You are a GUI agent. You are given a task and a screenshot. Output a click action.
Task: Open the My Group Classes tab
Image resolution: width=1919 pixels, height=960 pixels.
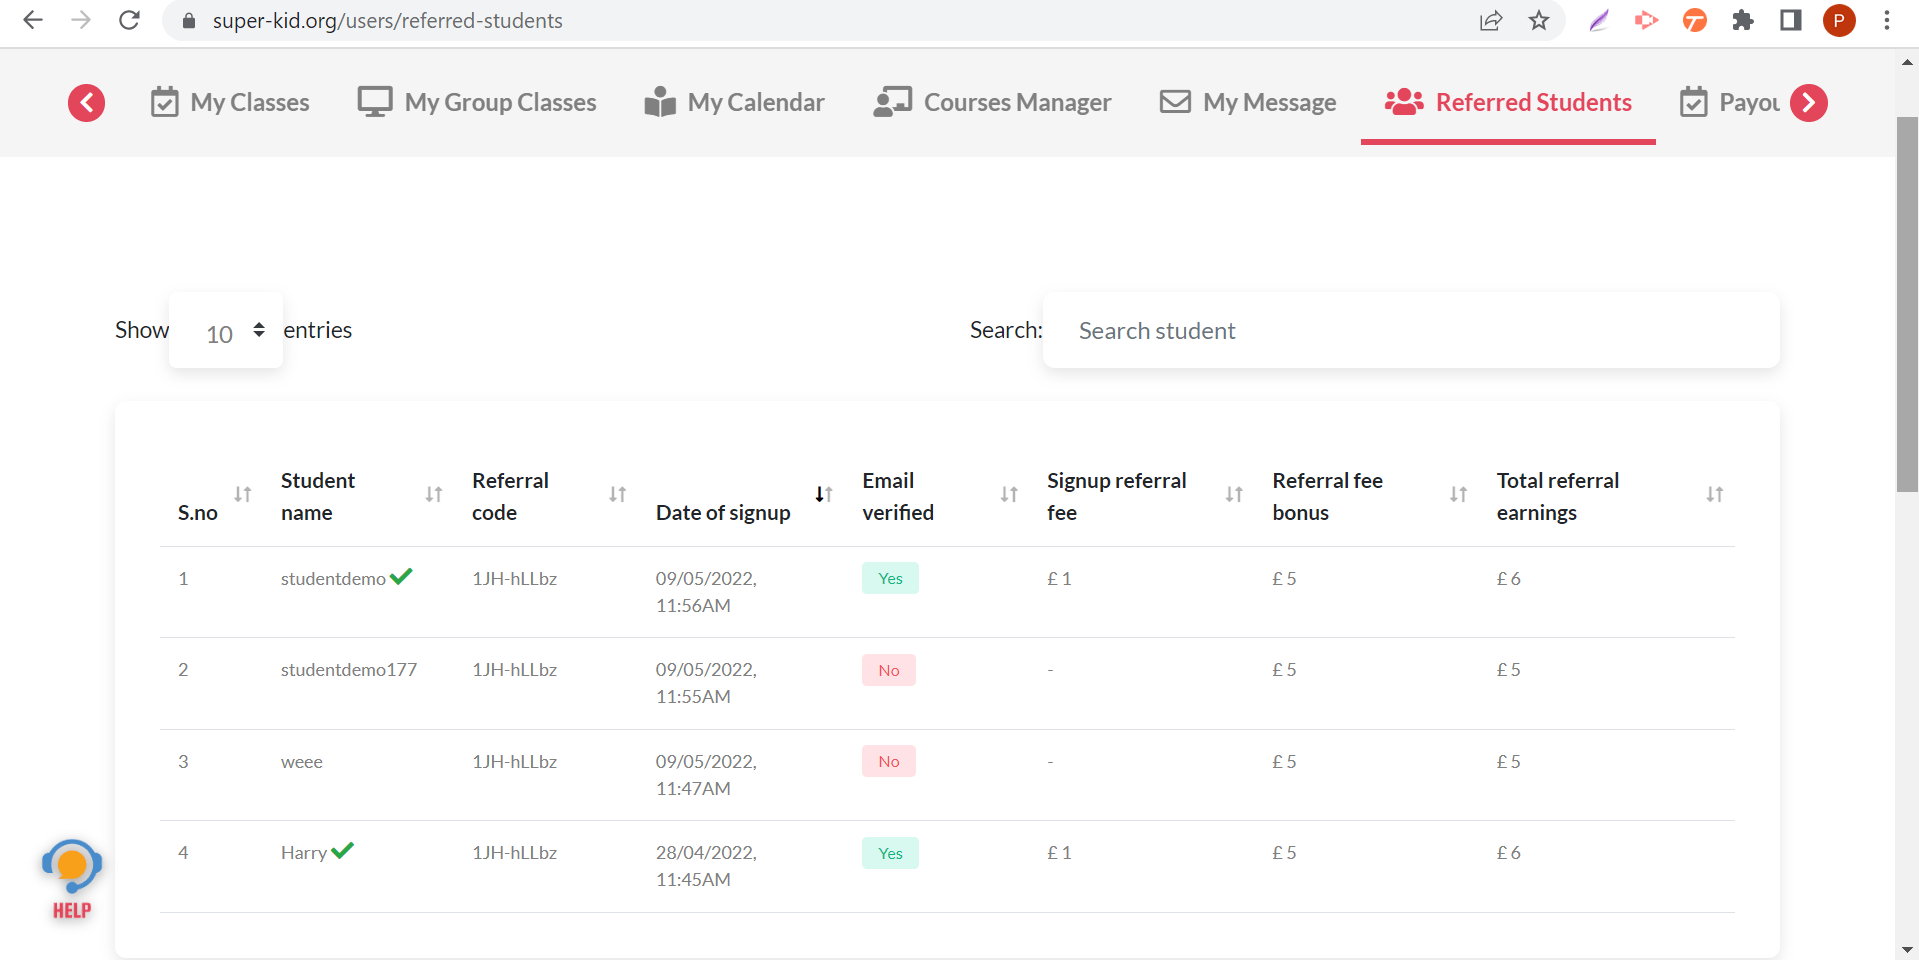477,102
